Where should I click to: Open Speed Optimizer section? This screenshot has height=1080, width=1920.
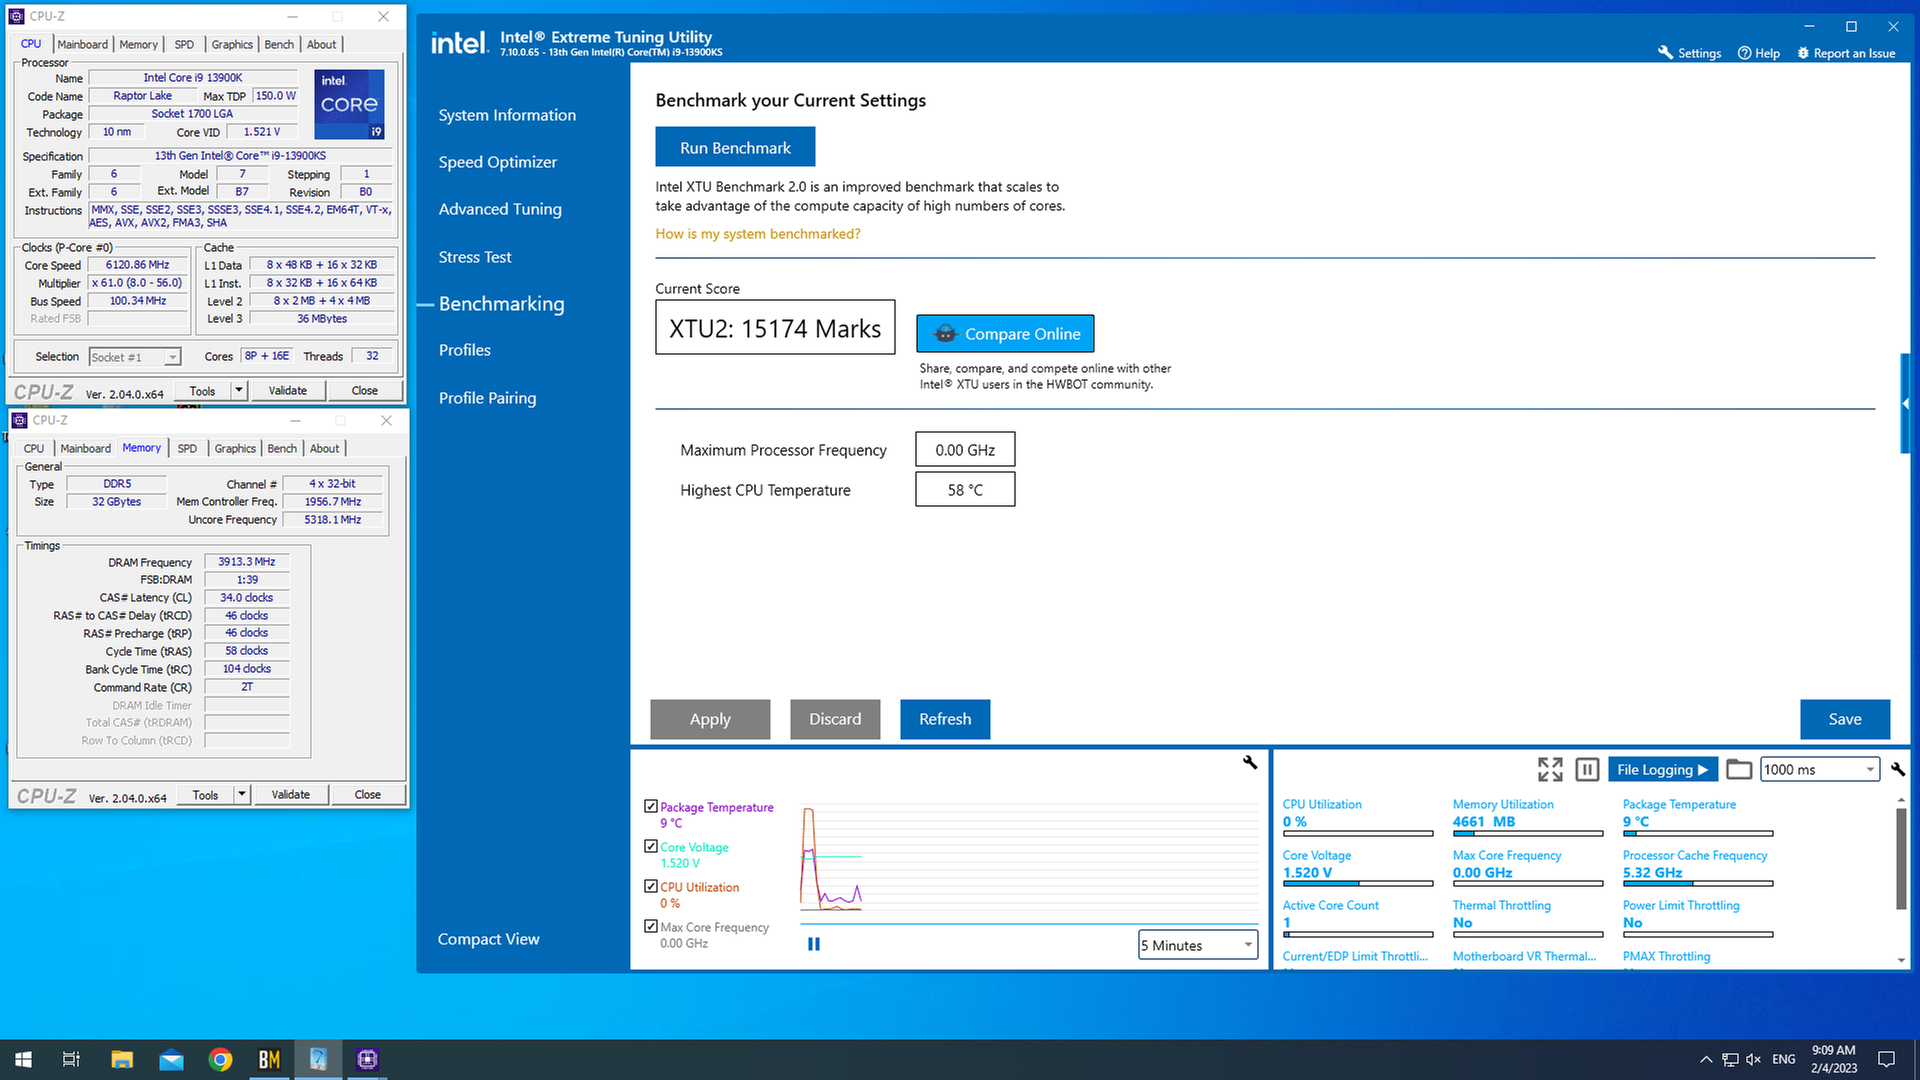497,162
